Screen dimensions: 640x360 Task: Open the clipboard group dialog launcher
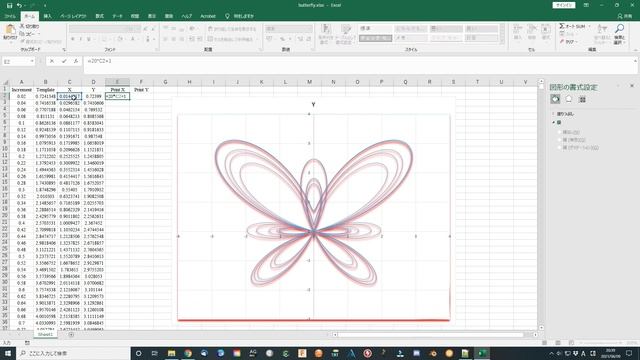pos(64,50)
